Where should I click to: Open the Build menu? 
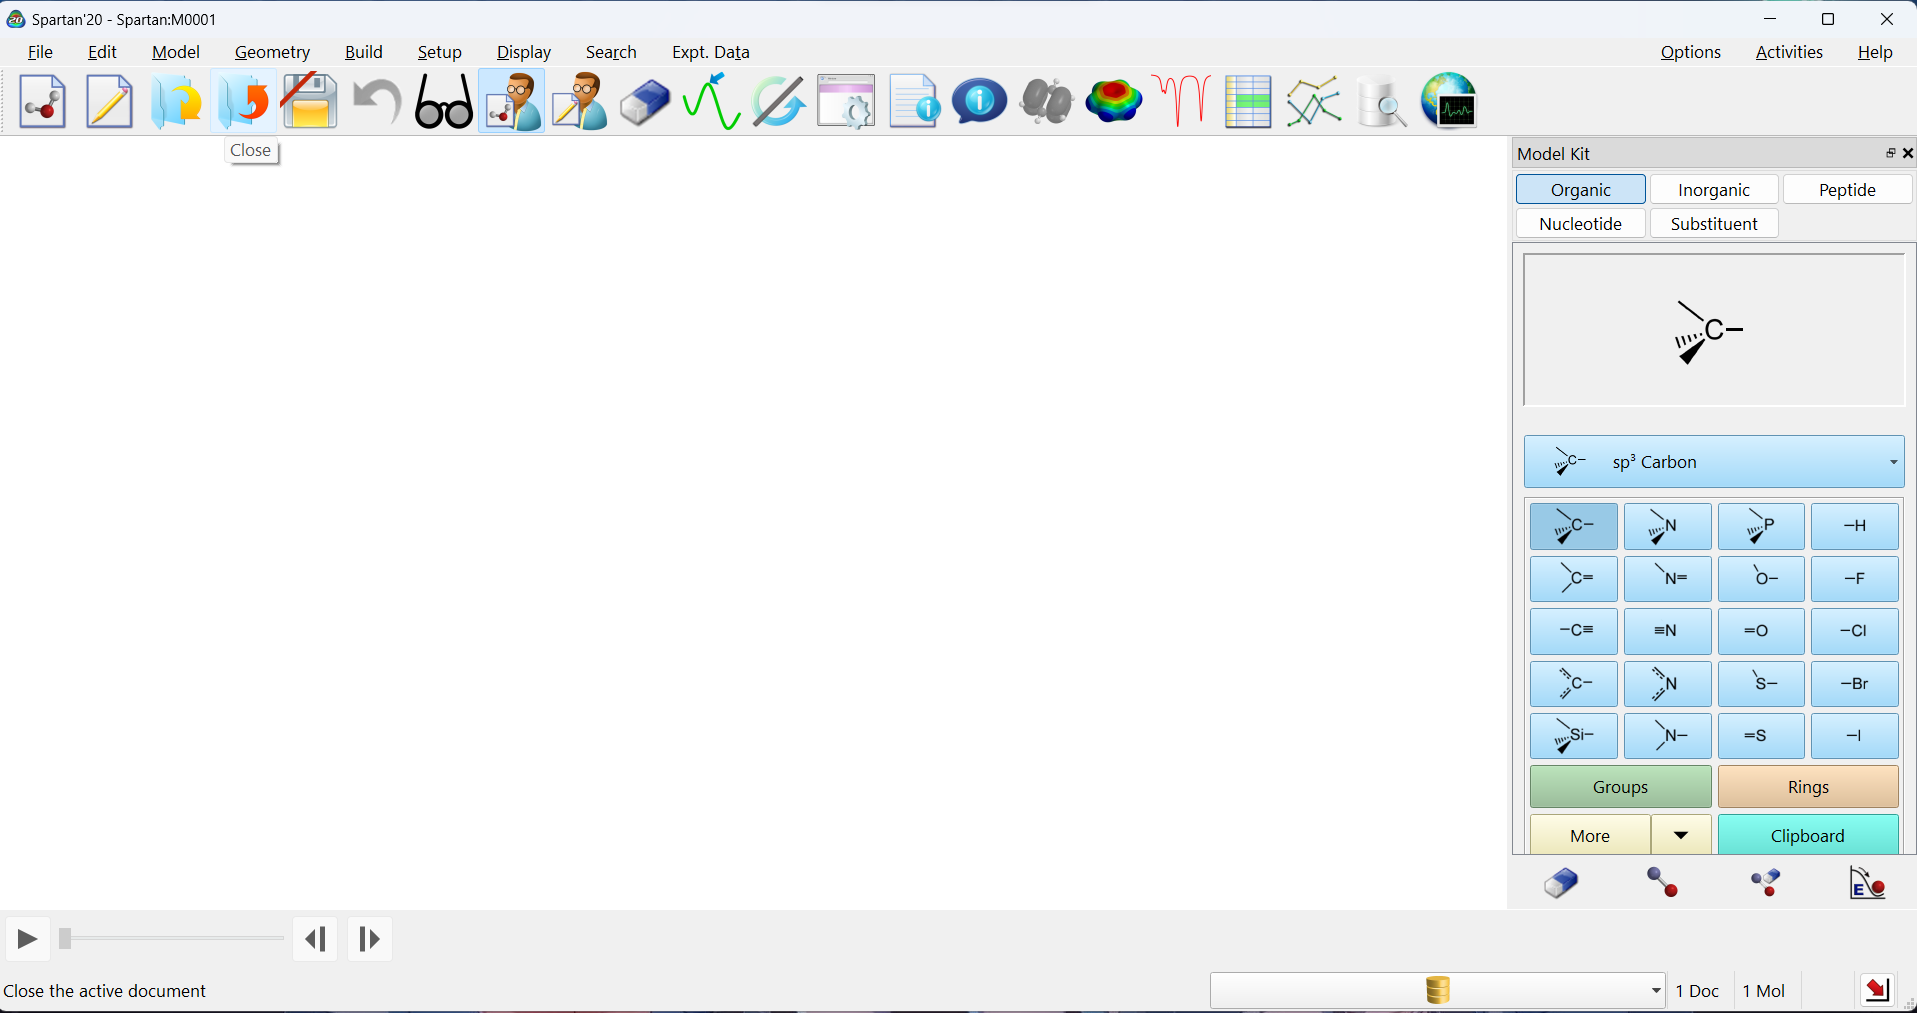(x=364, y=52)
